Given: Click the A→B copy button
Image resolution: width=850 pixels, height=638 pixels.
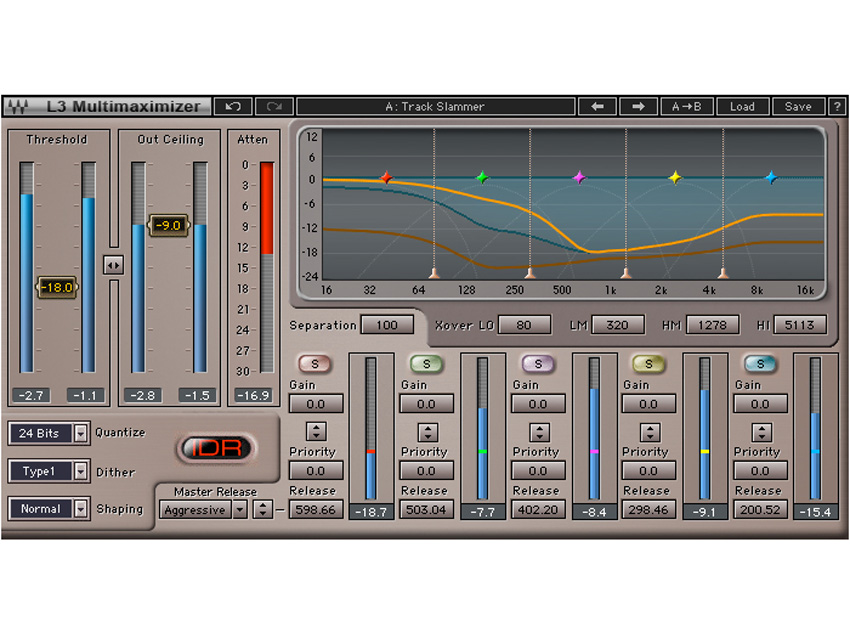Looking at the screenshot, I should (x=686, y=106).
